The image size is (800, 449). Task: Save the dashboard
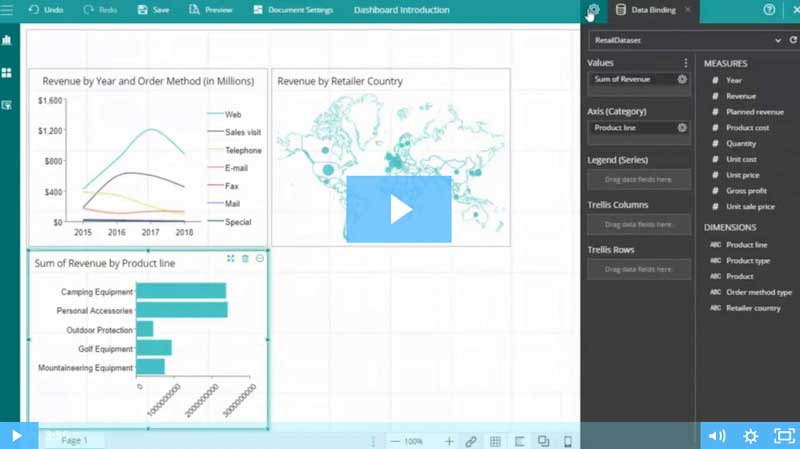(x=153, y=10)
